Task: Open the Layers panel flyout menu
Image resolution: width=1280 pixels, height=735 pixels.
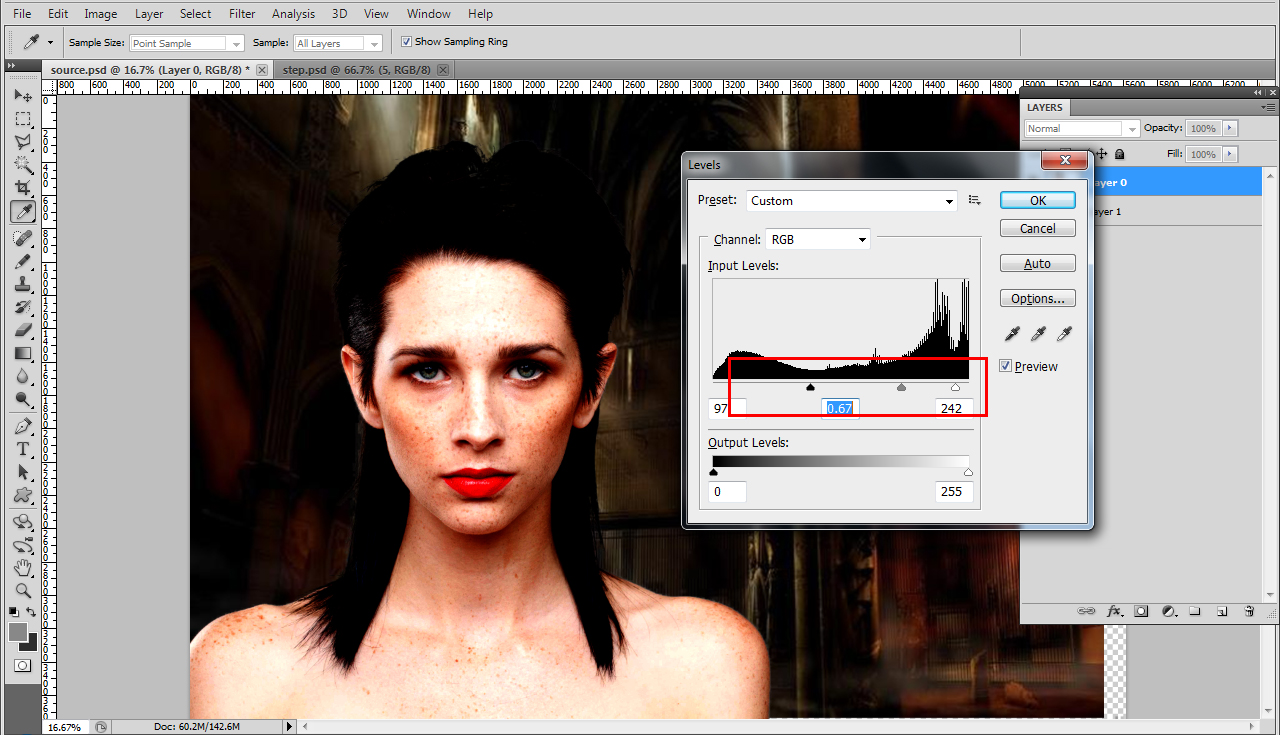Action: tap(1269, 106)
